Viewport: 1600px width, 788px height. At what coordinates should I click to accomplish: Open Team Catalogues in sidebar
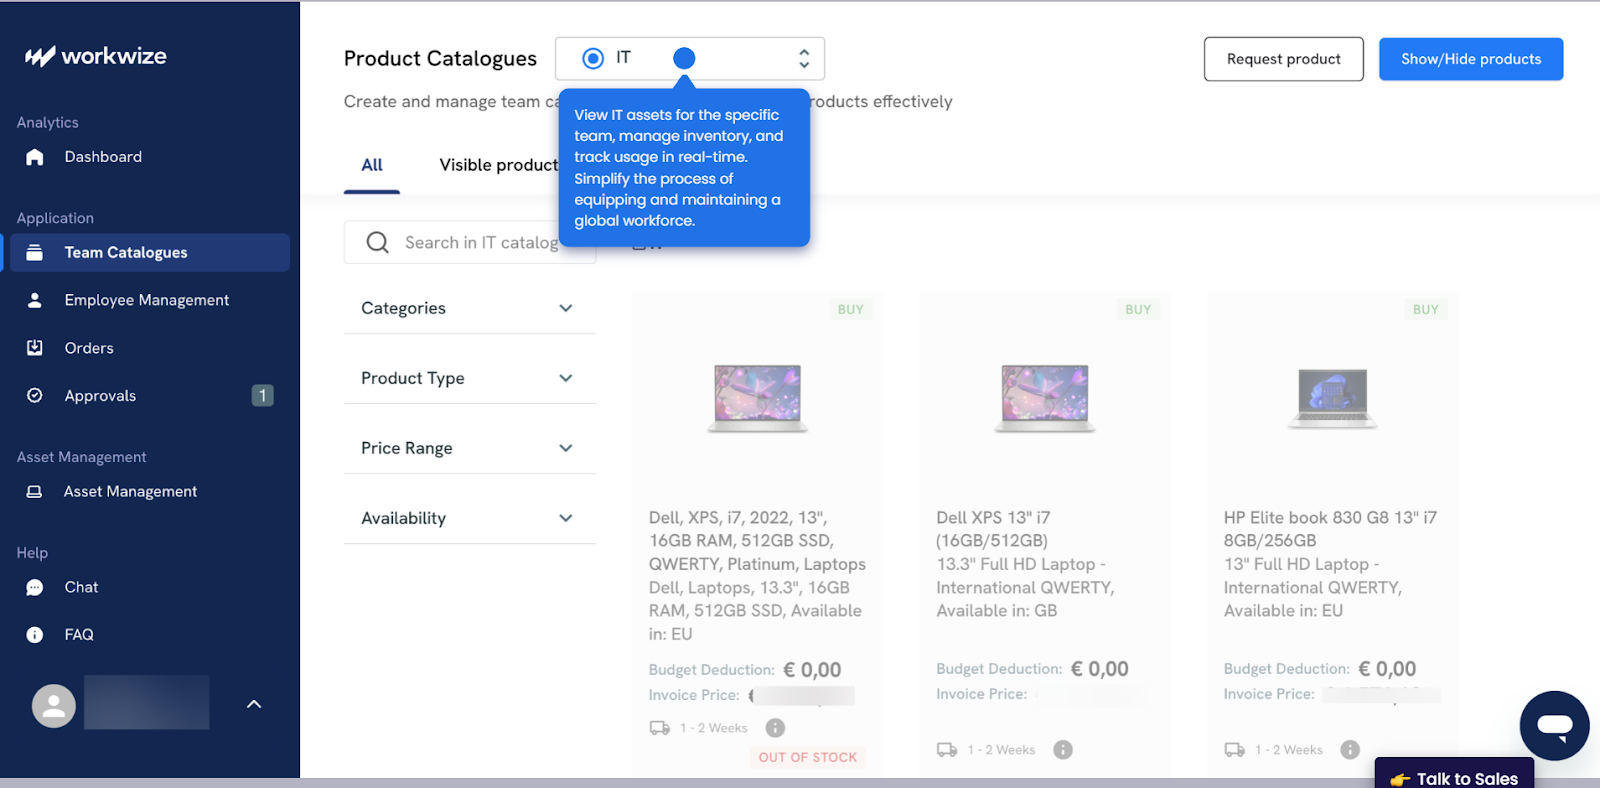[x=126, y=253]
